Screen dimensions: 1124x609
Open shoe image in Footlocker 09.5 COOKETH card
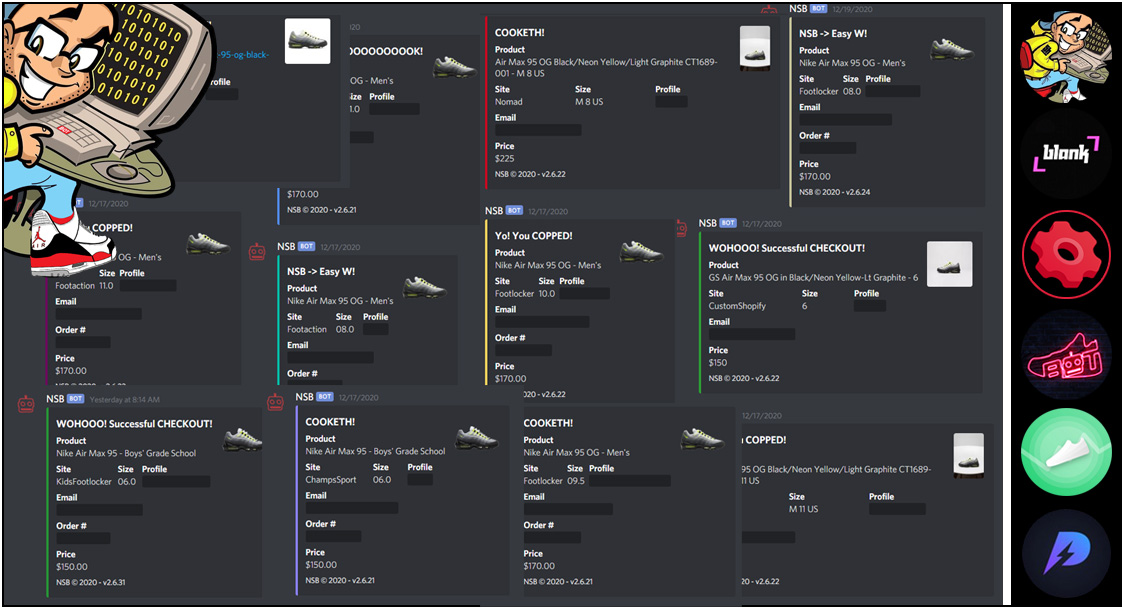[702, 438]
